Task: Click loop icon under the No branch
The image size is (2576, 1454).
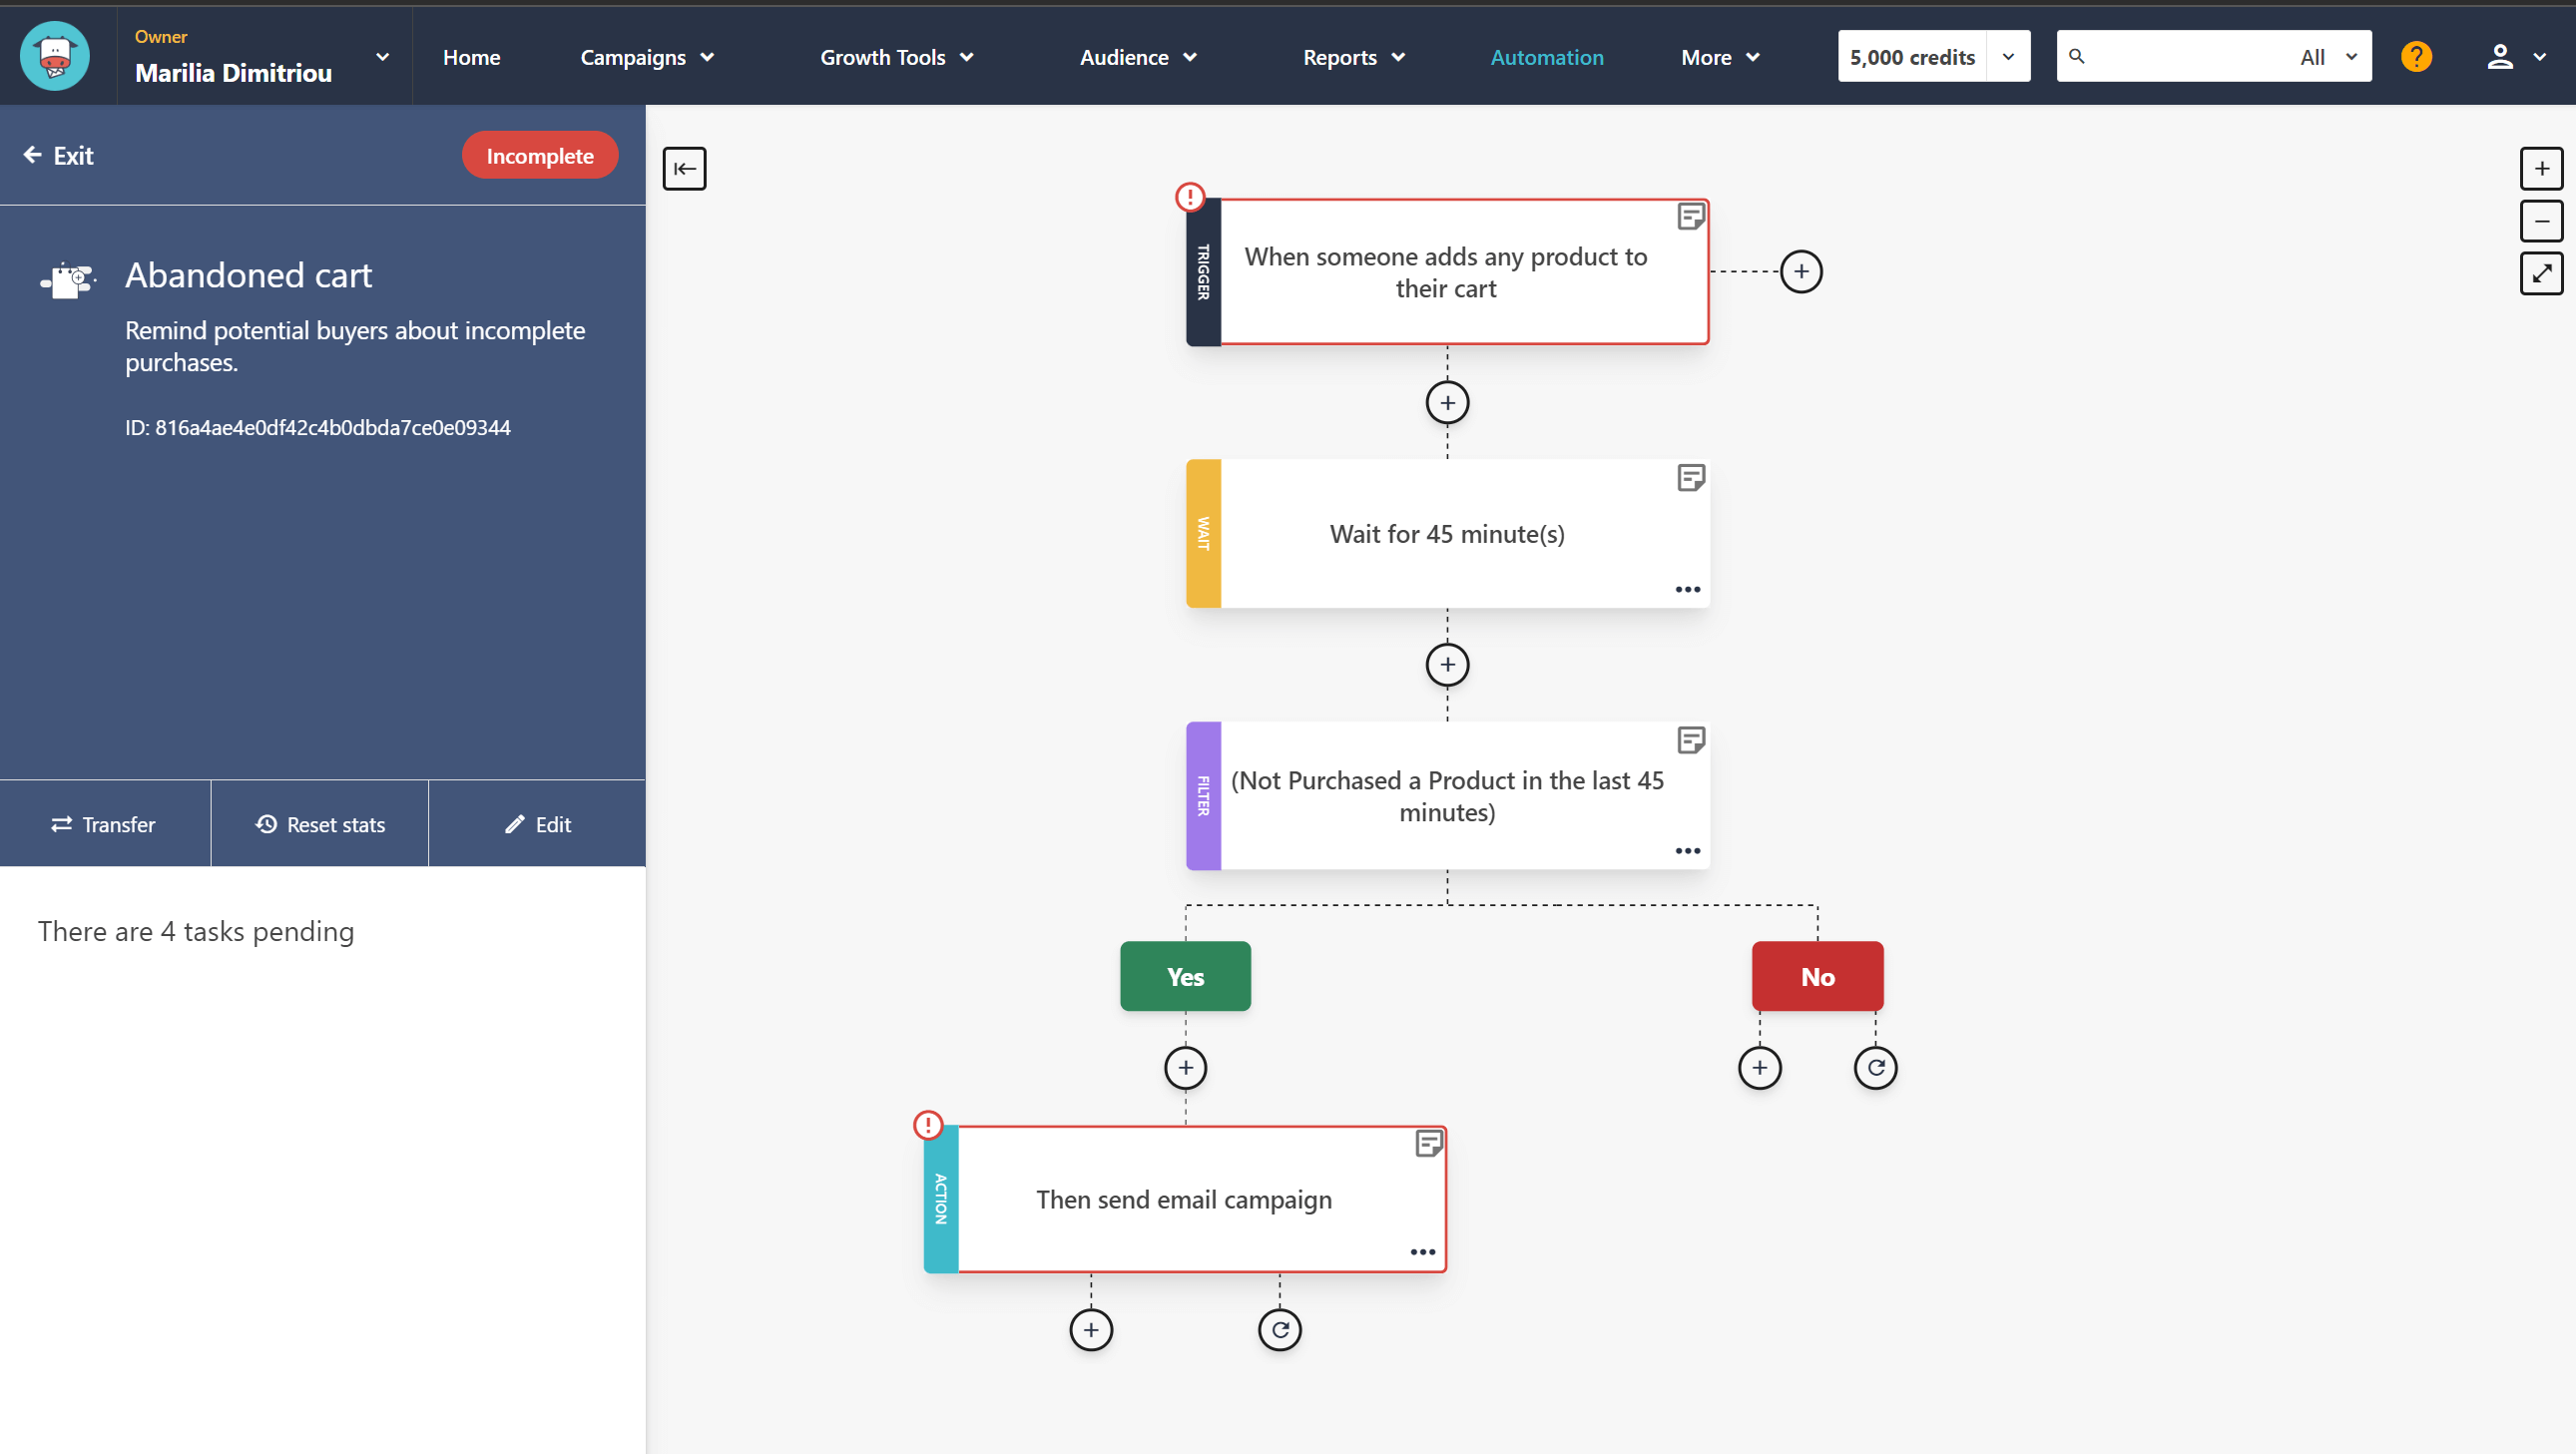Action: coord(1875,1068)
